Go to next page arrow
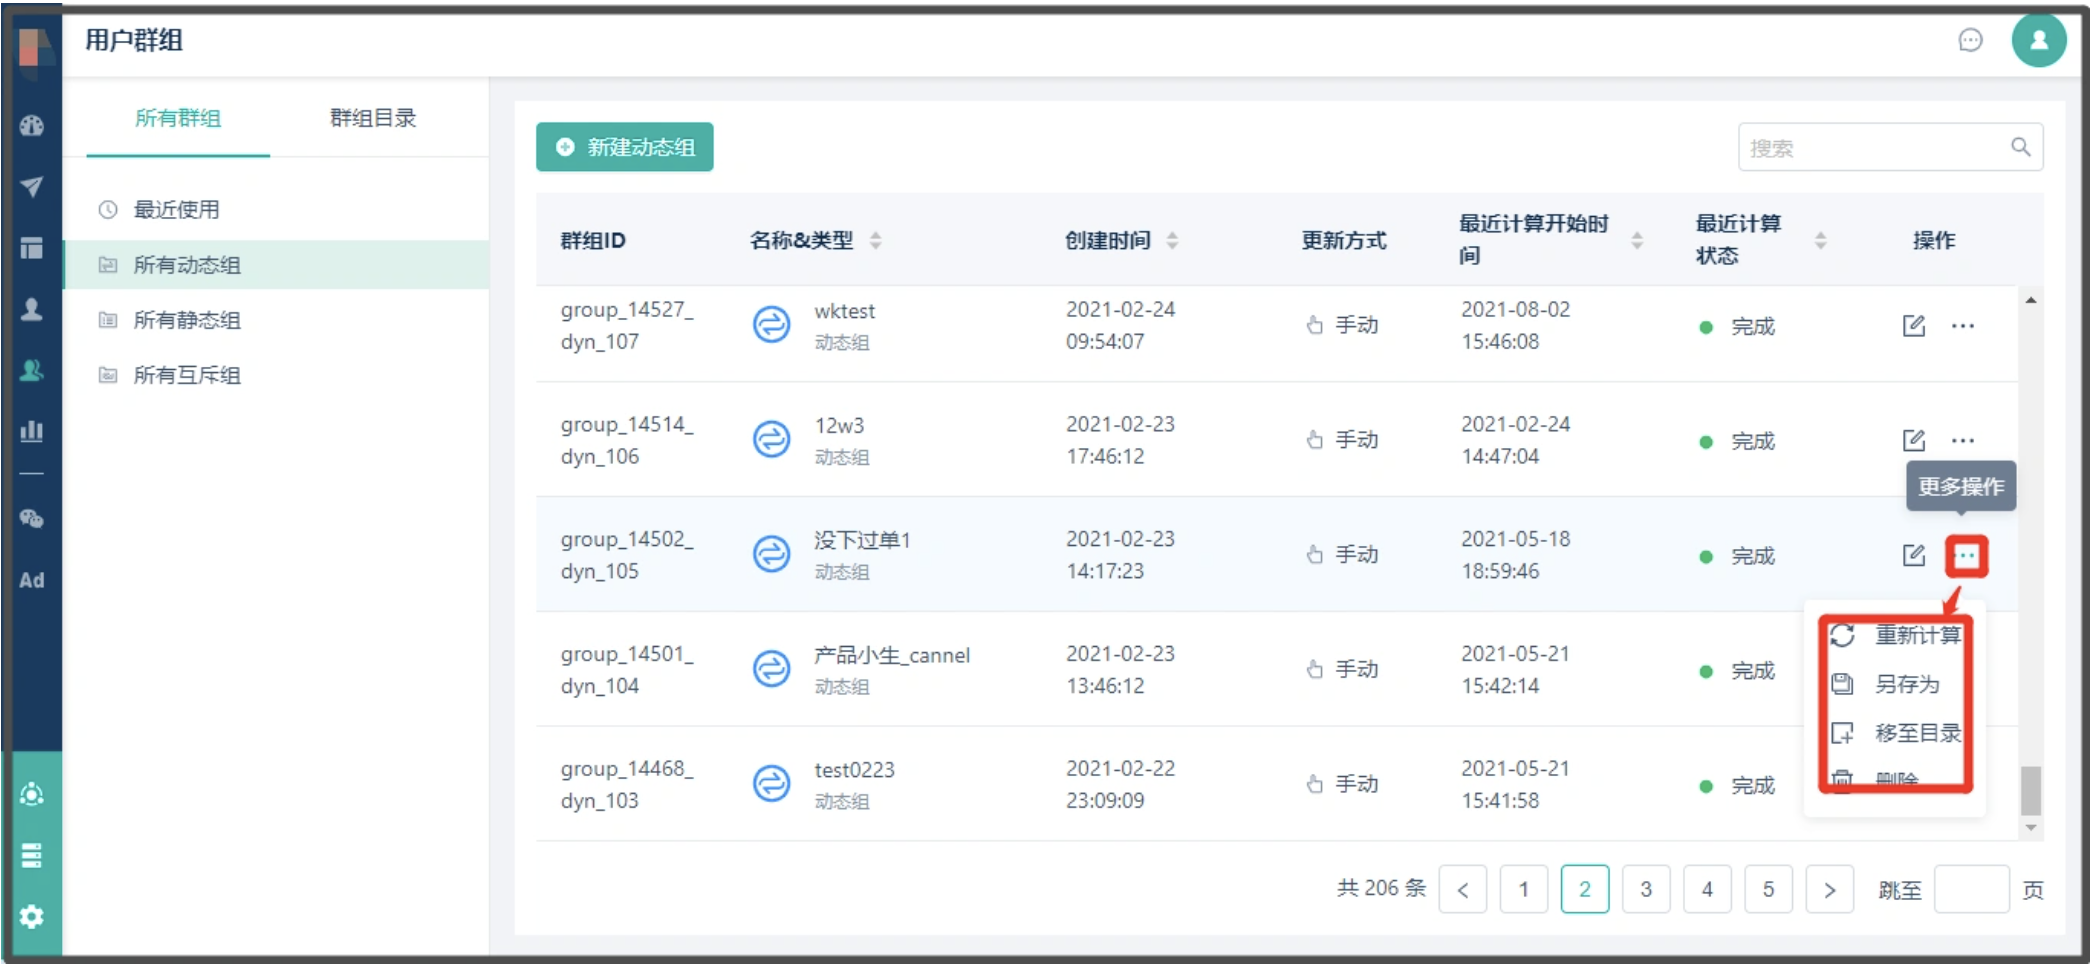 [x=1830, y=889]
